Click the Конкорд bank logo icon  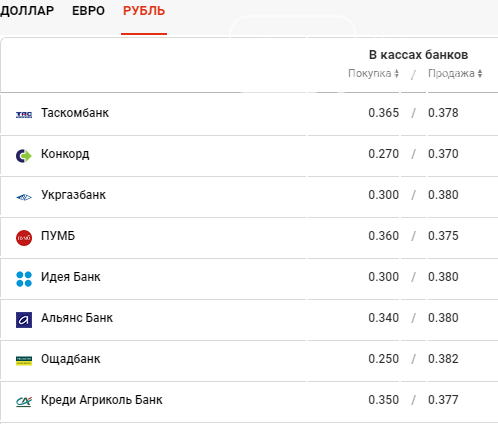click(24, 156)
